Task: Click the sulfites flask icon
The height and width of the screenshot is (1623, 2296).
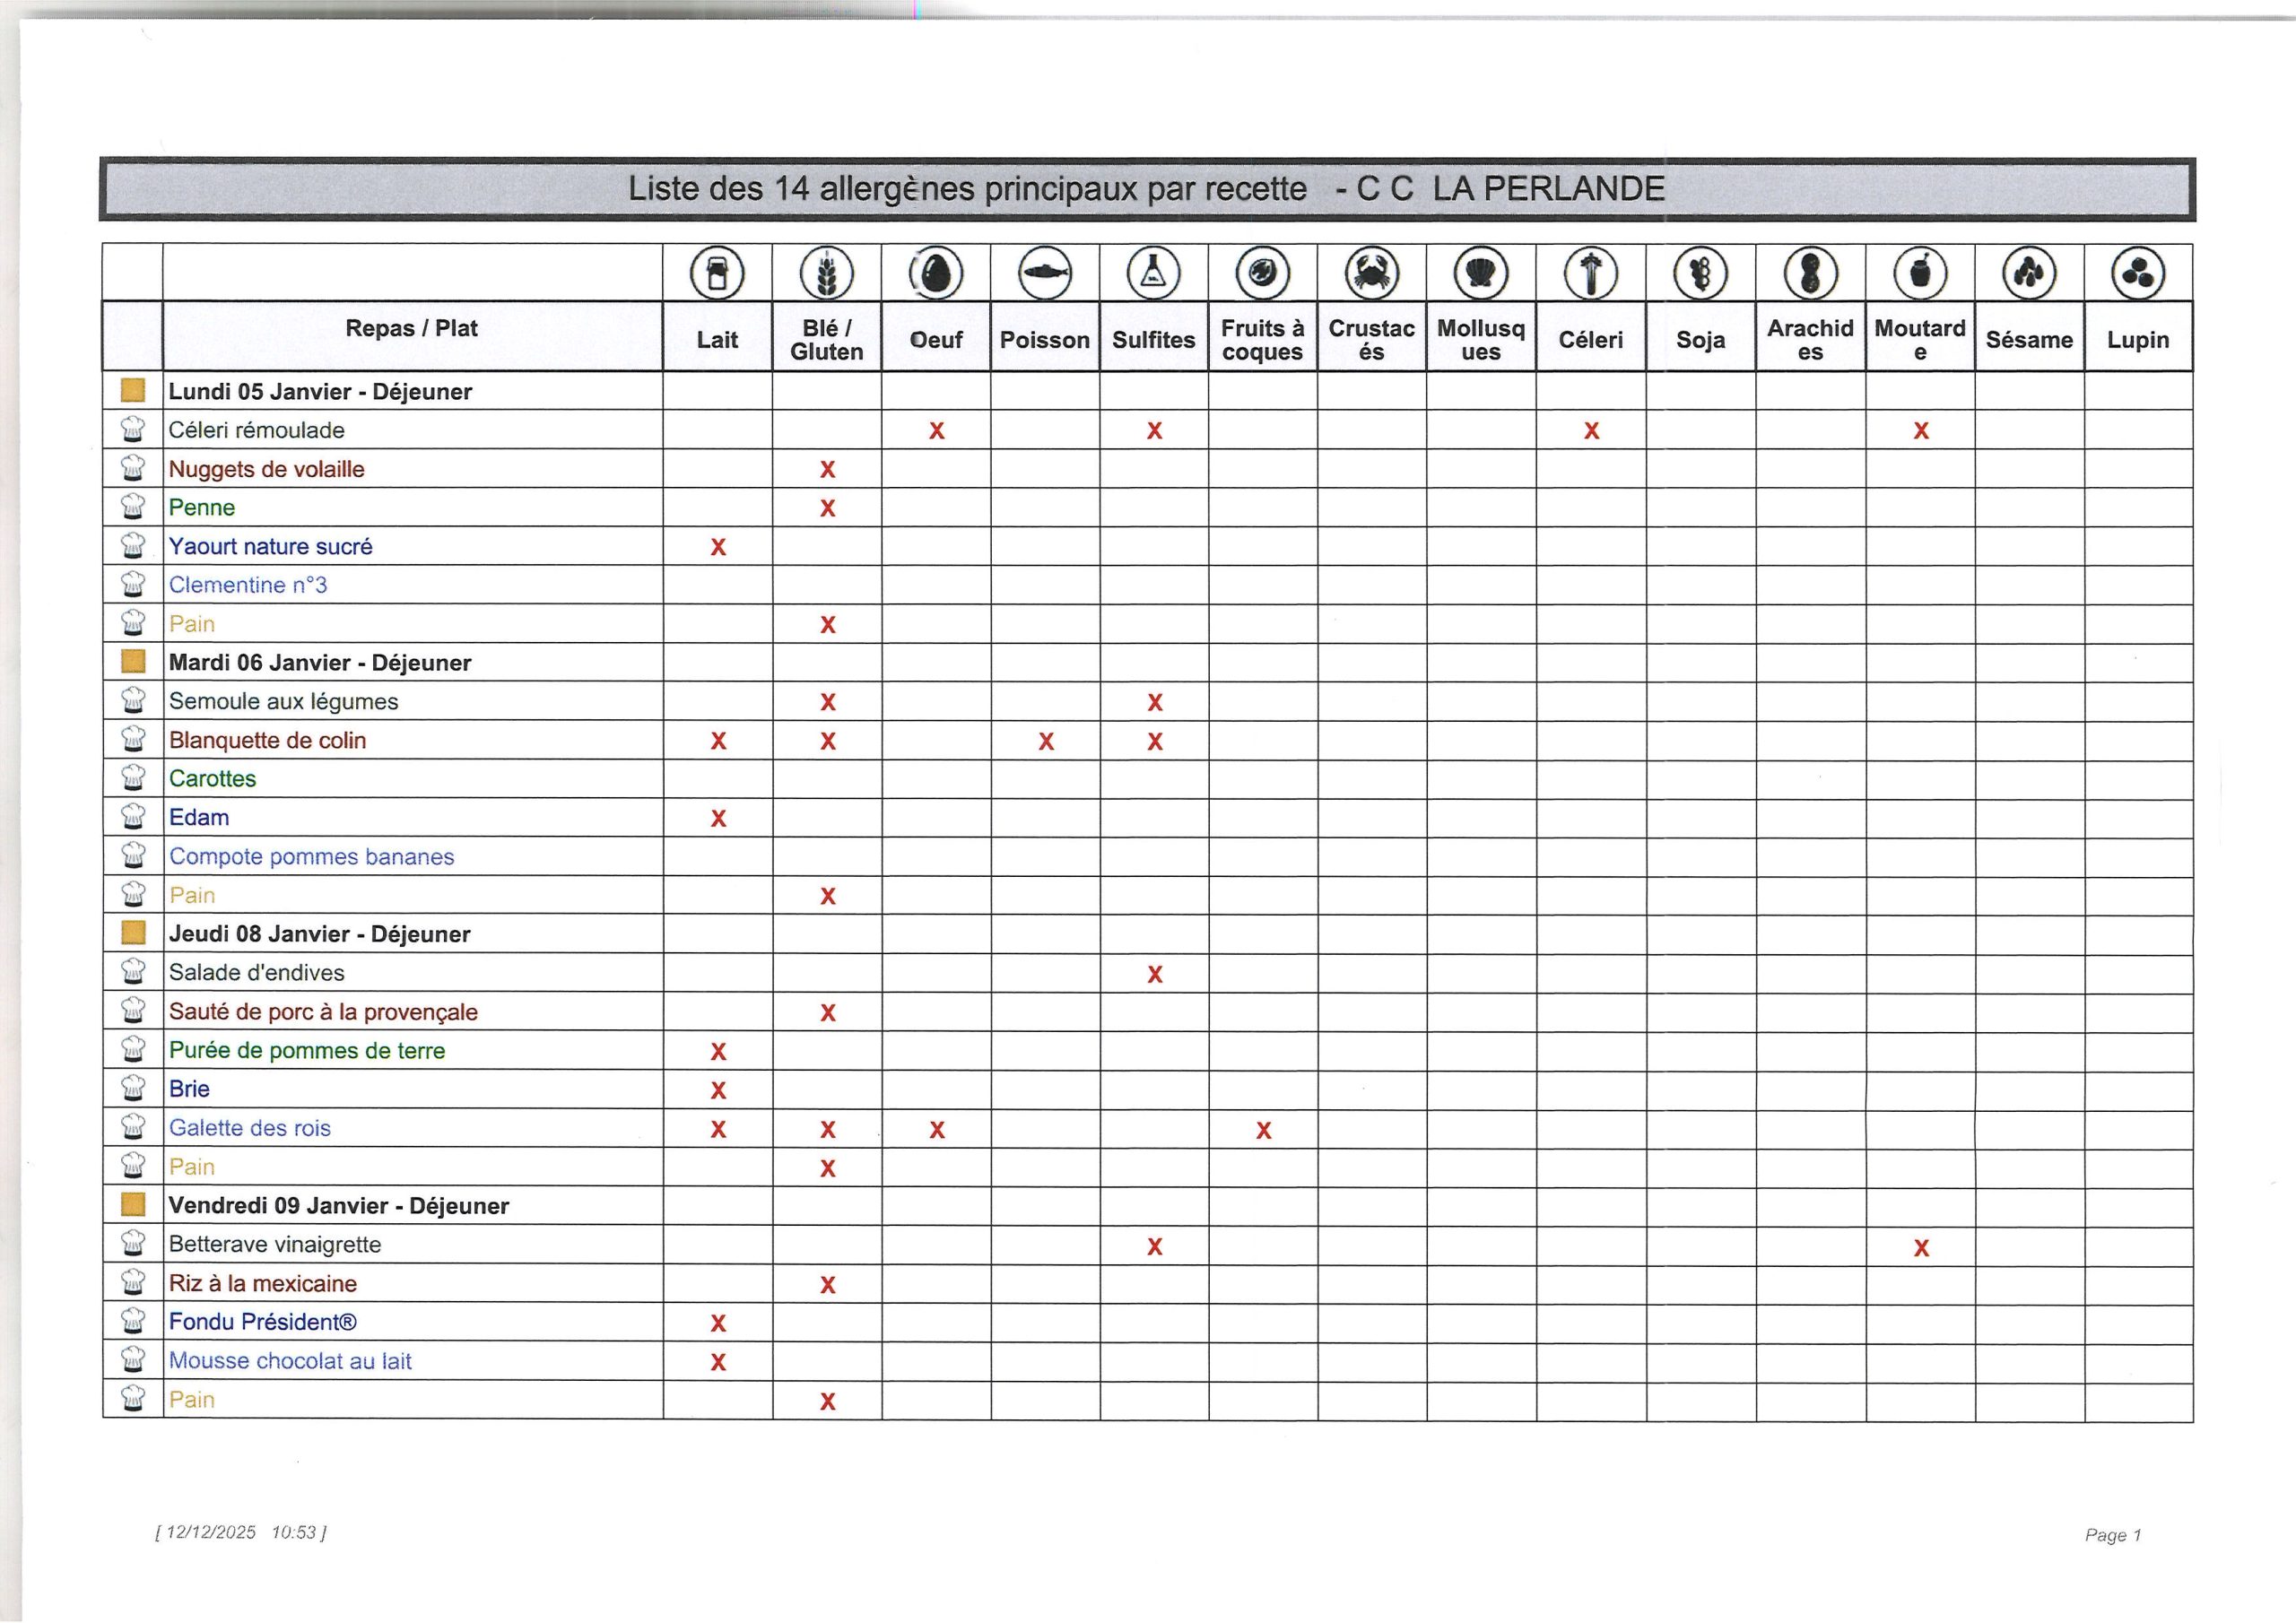Action: point(1154,273)
